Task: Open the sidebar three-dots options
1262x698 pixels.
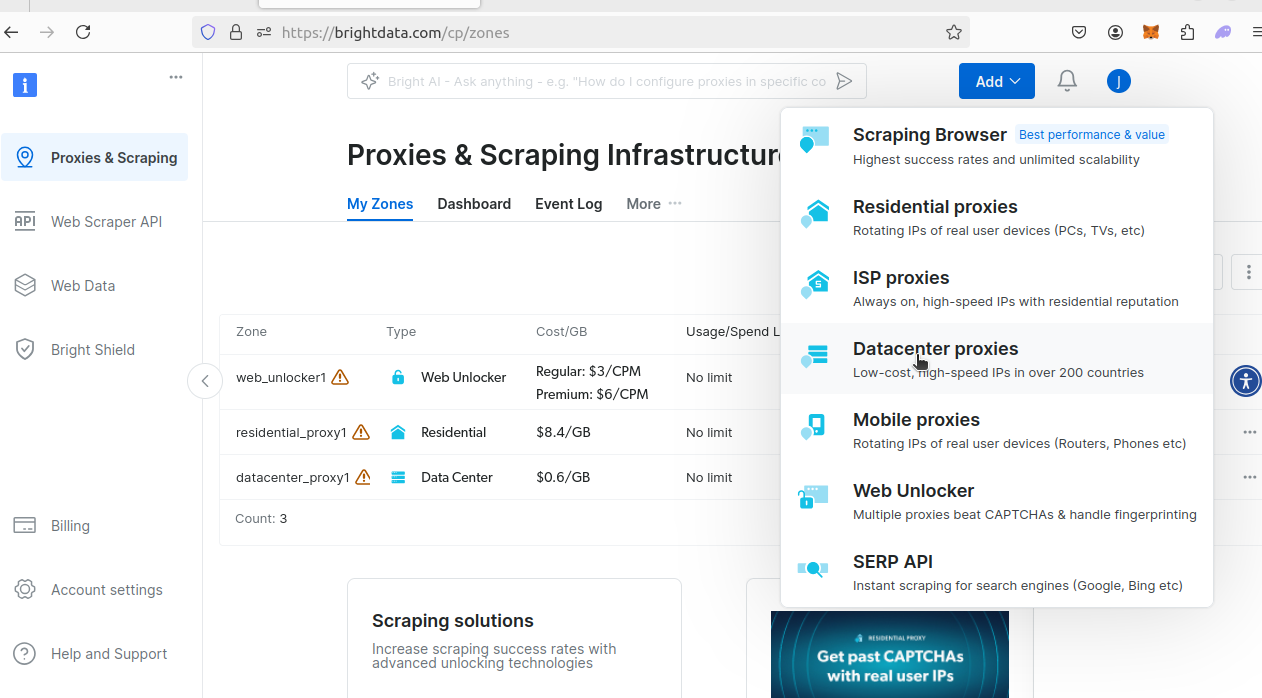Action: point(176,77)
